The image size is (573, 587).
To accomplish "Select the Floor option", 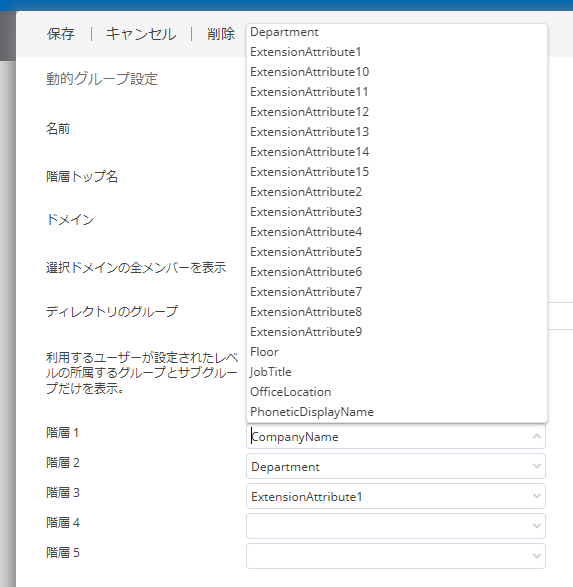I will 397,352.
